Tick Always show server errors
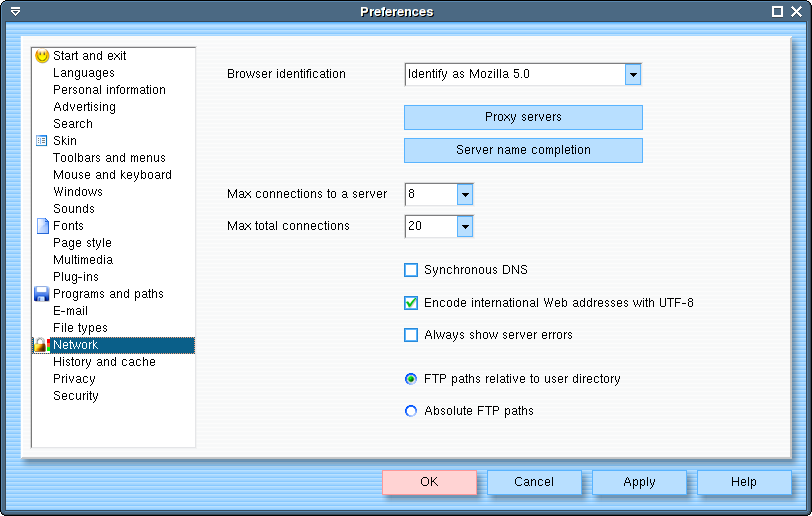The width and height of the screenshot is (812, 516). 411,335
